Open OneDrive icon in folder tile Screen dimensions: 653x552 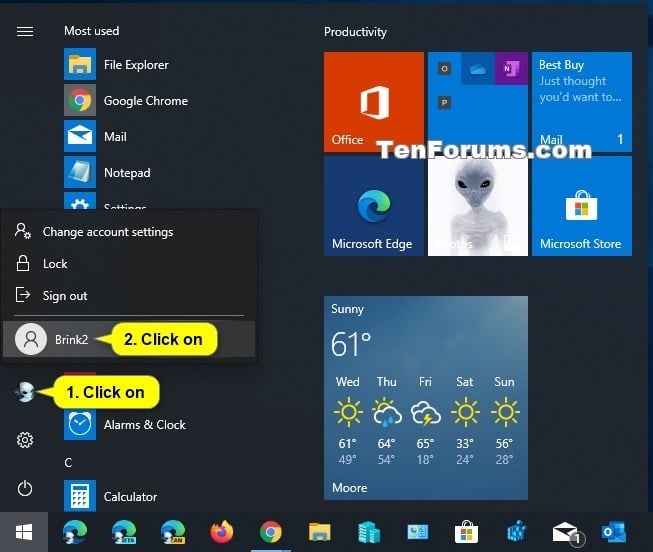click(x=478, y=70)
